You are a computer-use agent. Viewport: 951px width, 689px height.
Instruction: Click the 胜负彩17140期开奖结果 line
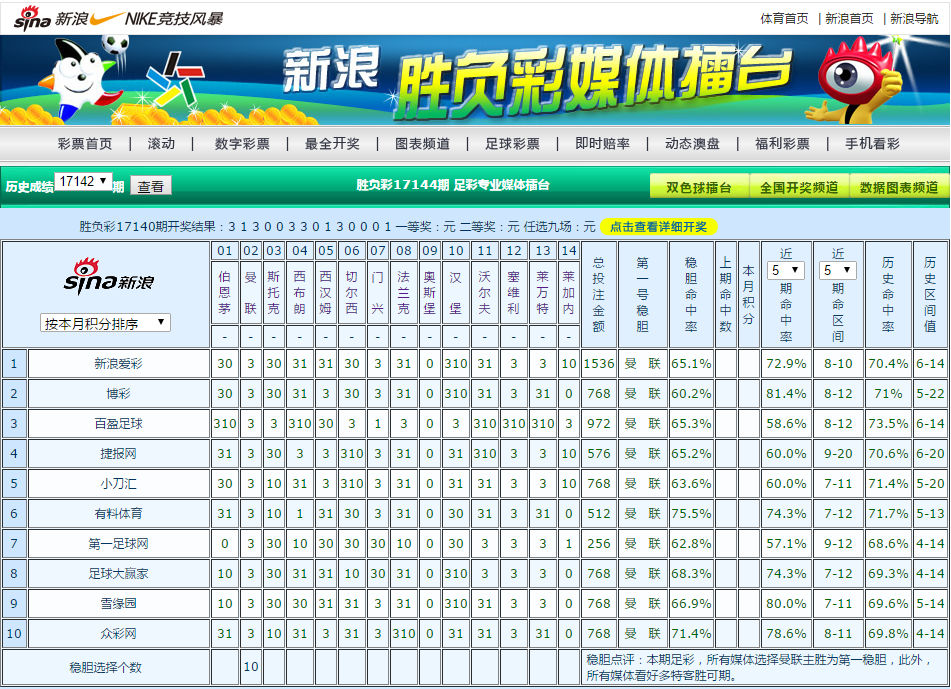tap(338, 227)
